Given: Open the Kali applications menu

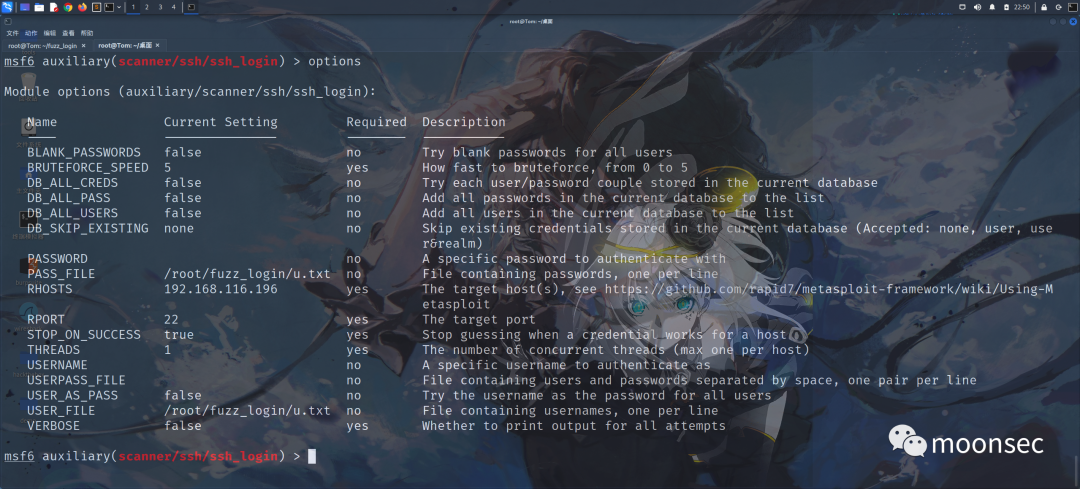Looking at the screenshot, I should 7,7.
